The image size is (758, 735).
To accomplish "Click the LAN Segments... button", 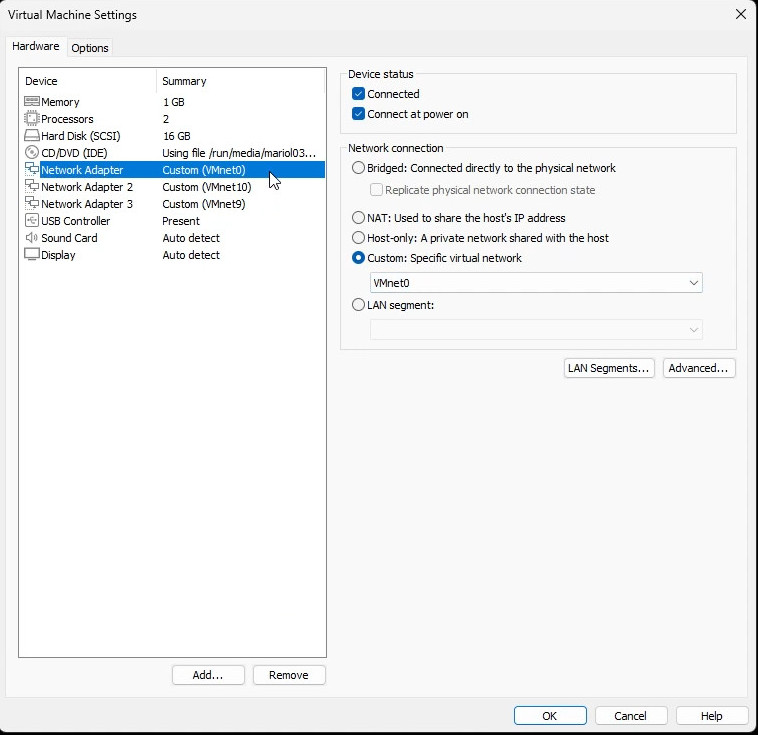I will pyautogui.click(x=609, y=368).
